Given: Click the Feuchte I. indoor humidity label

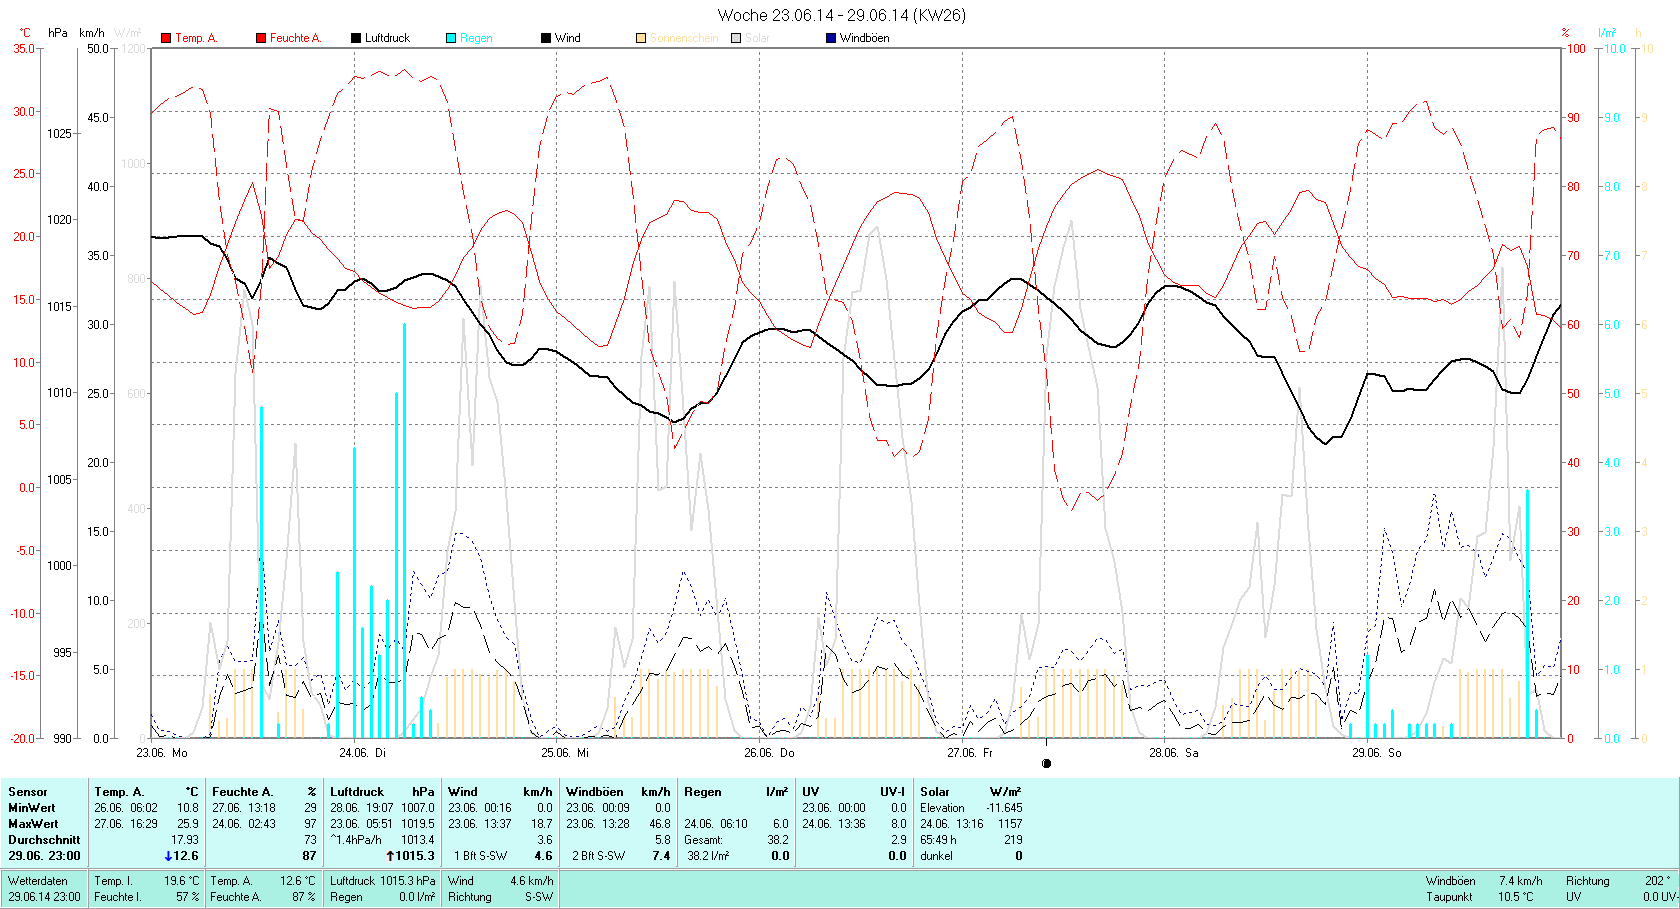Looking at the screenshot, I should pyautogui.click(x=118, y=897).
